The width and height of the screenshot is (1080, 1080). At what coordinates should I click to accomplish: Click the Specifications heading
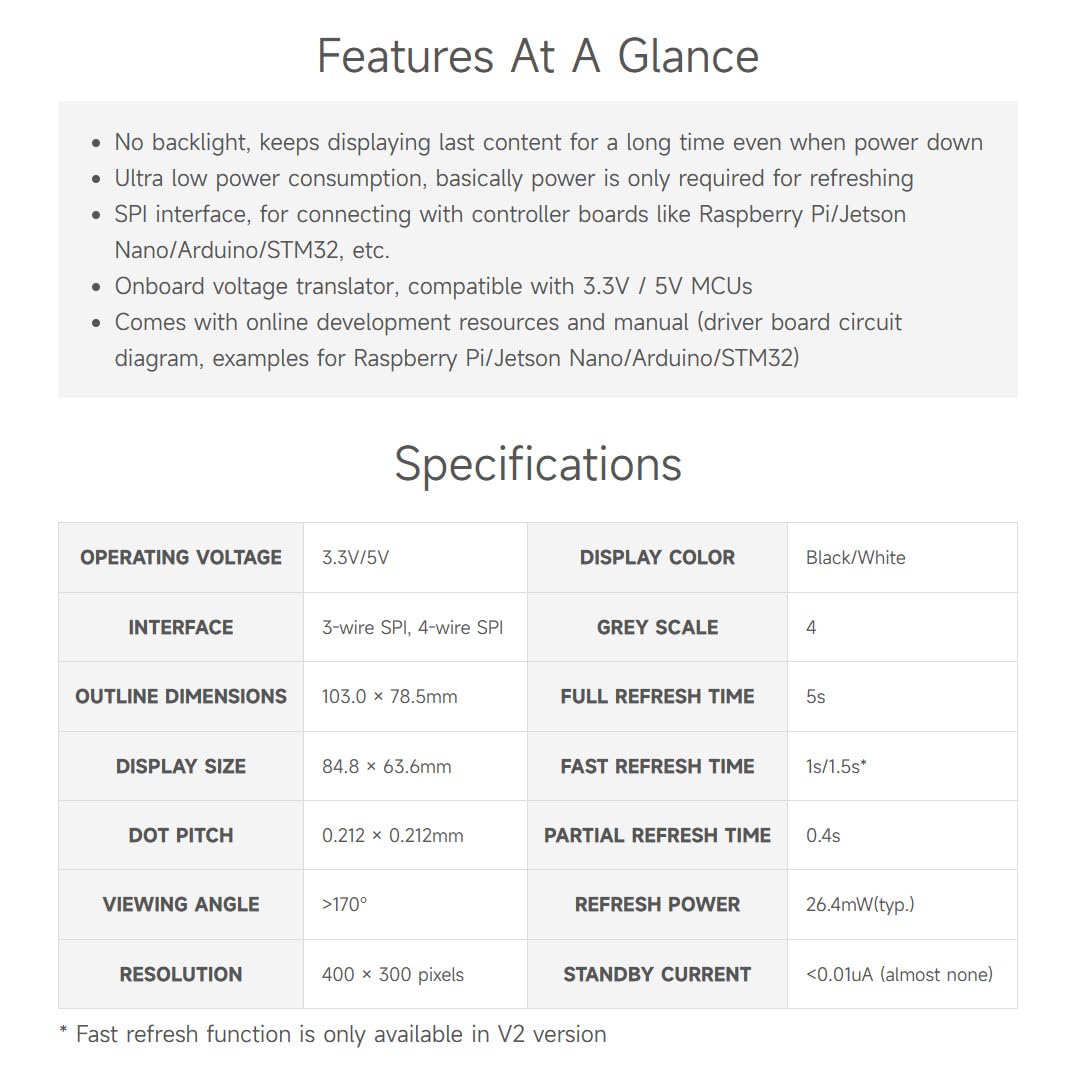(x=538, y=464)
